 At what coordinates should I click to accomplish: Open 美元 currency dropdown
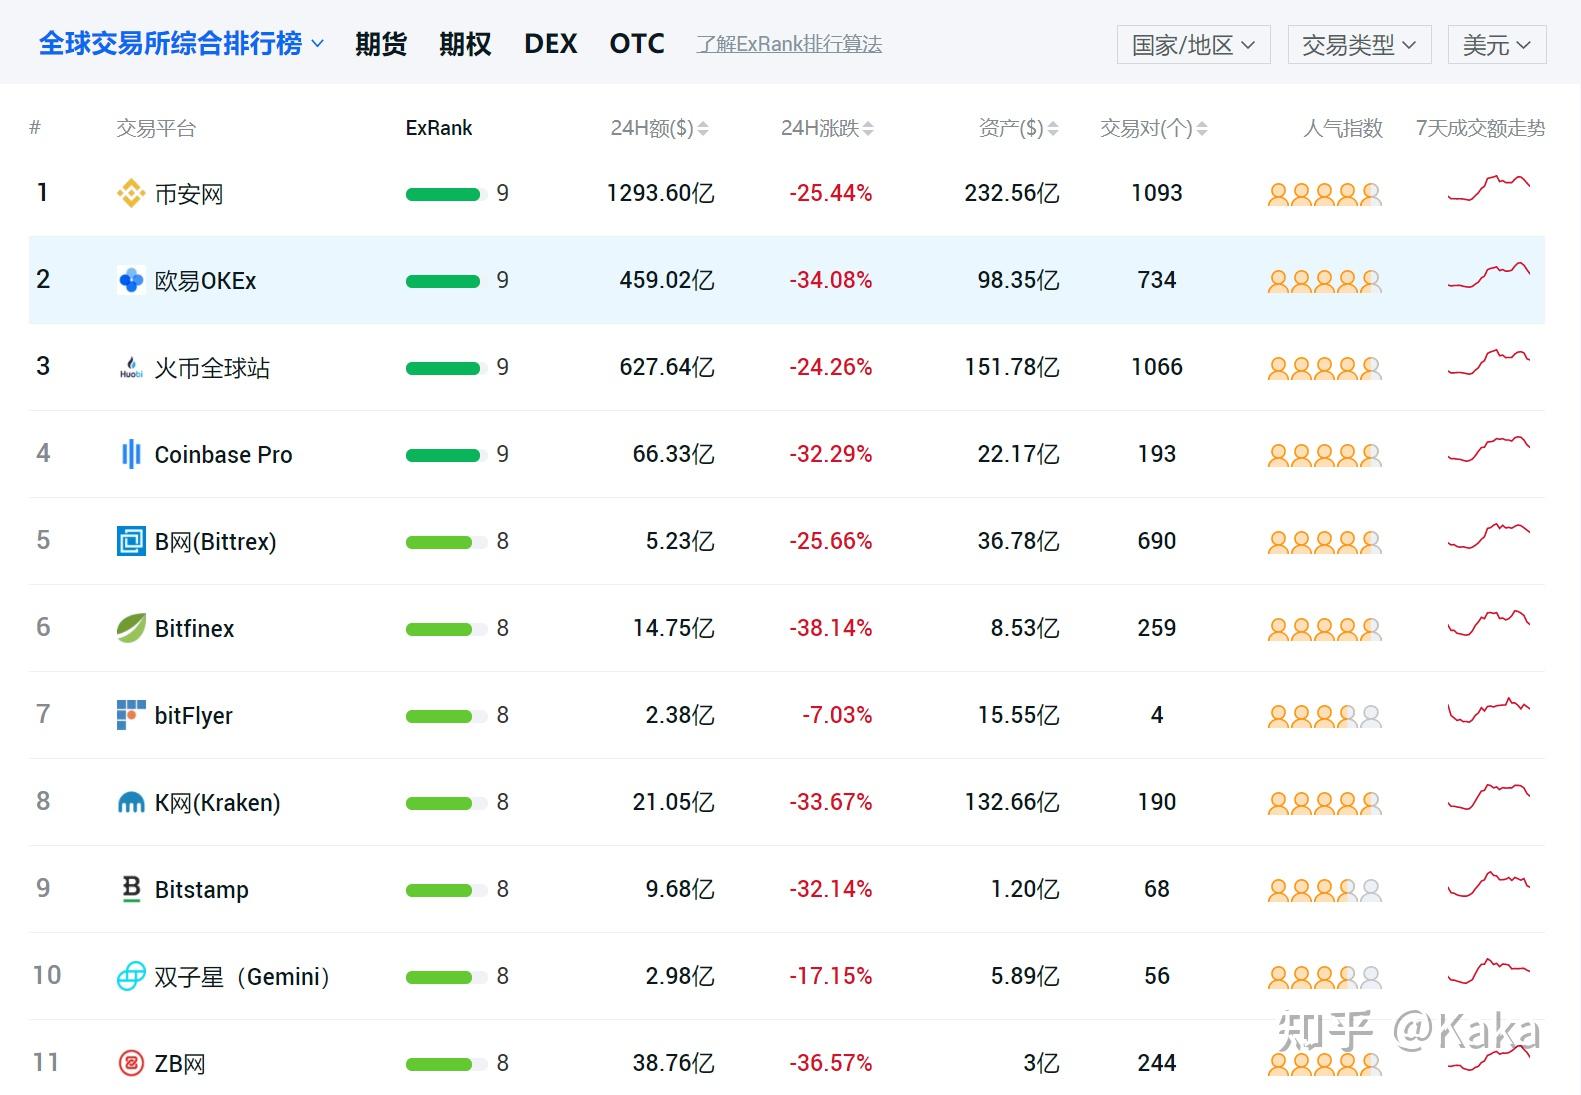[x=1497, y=45]
